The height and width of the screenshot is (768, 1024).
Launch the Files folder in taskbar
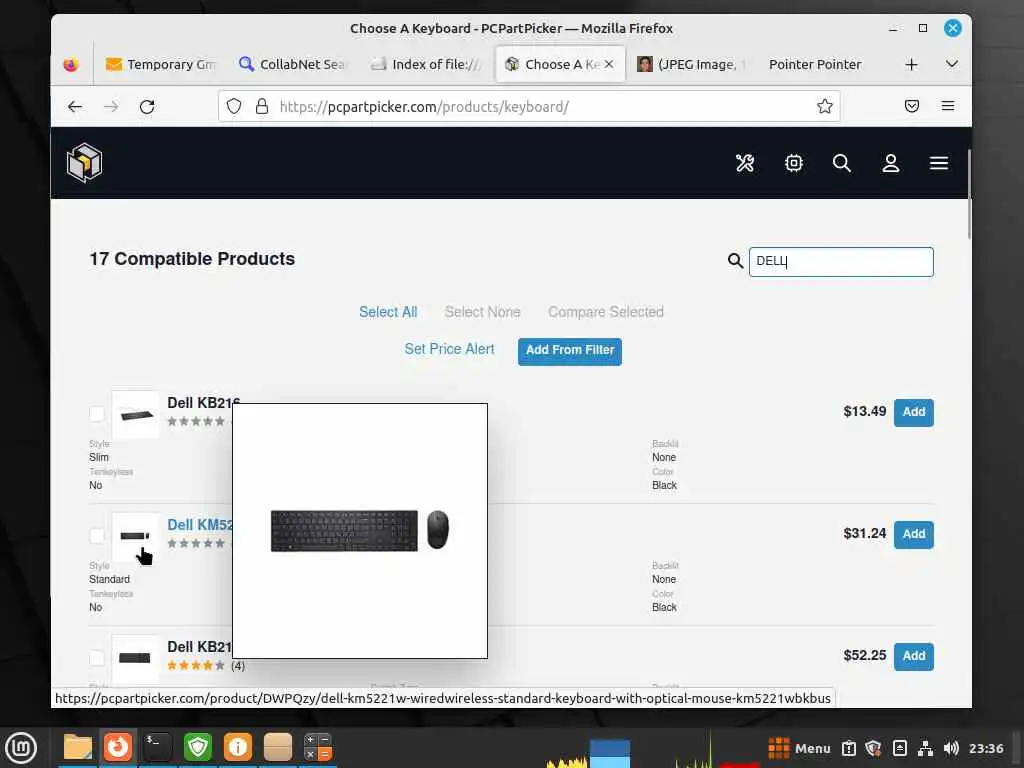tap(78, 748)
